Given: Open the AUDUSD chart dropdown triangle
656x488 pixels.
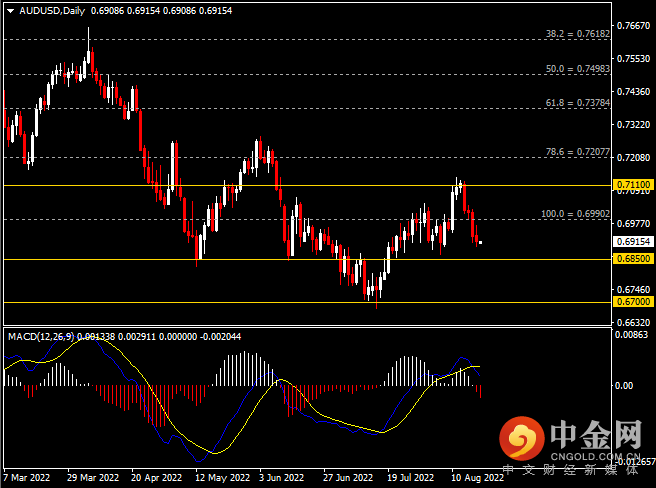Looking at the screenshot, I should 10,11.
